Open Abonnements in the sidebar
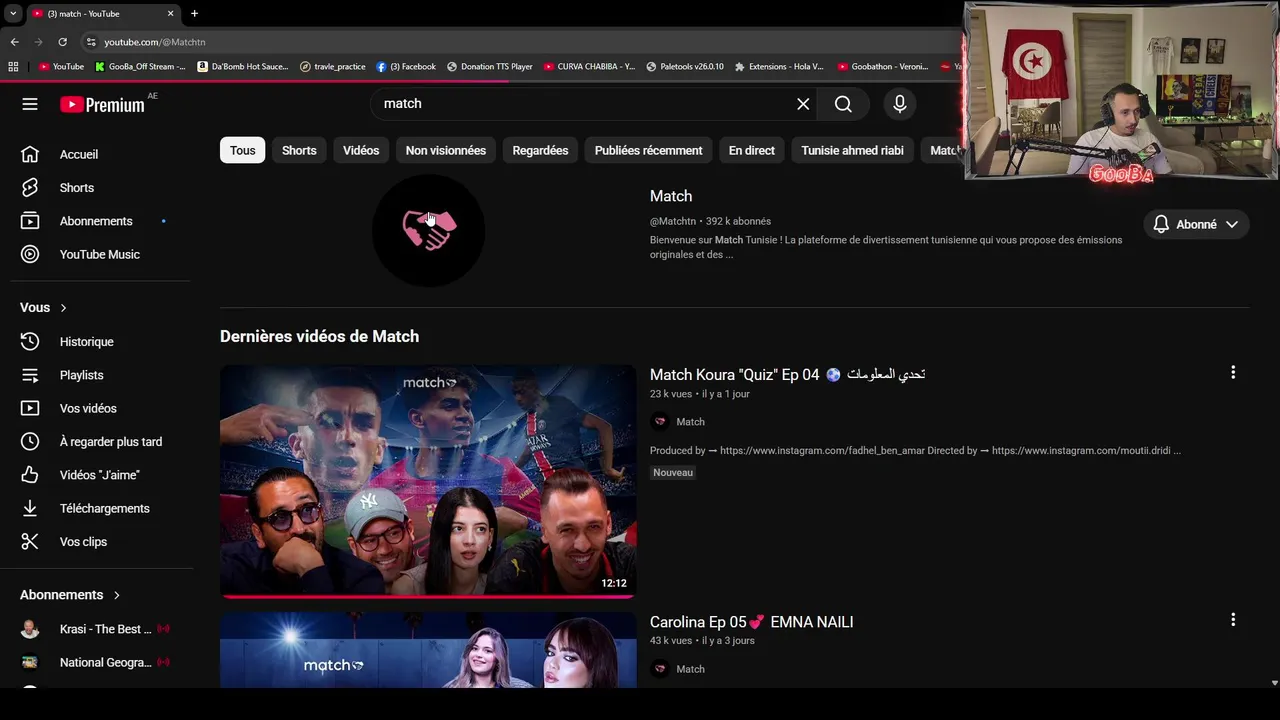This screenshot has width=1280, height=720. coord(96,221)
